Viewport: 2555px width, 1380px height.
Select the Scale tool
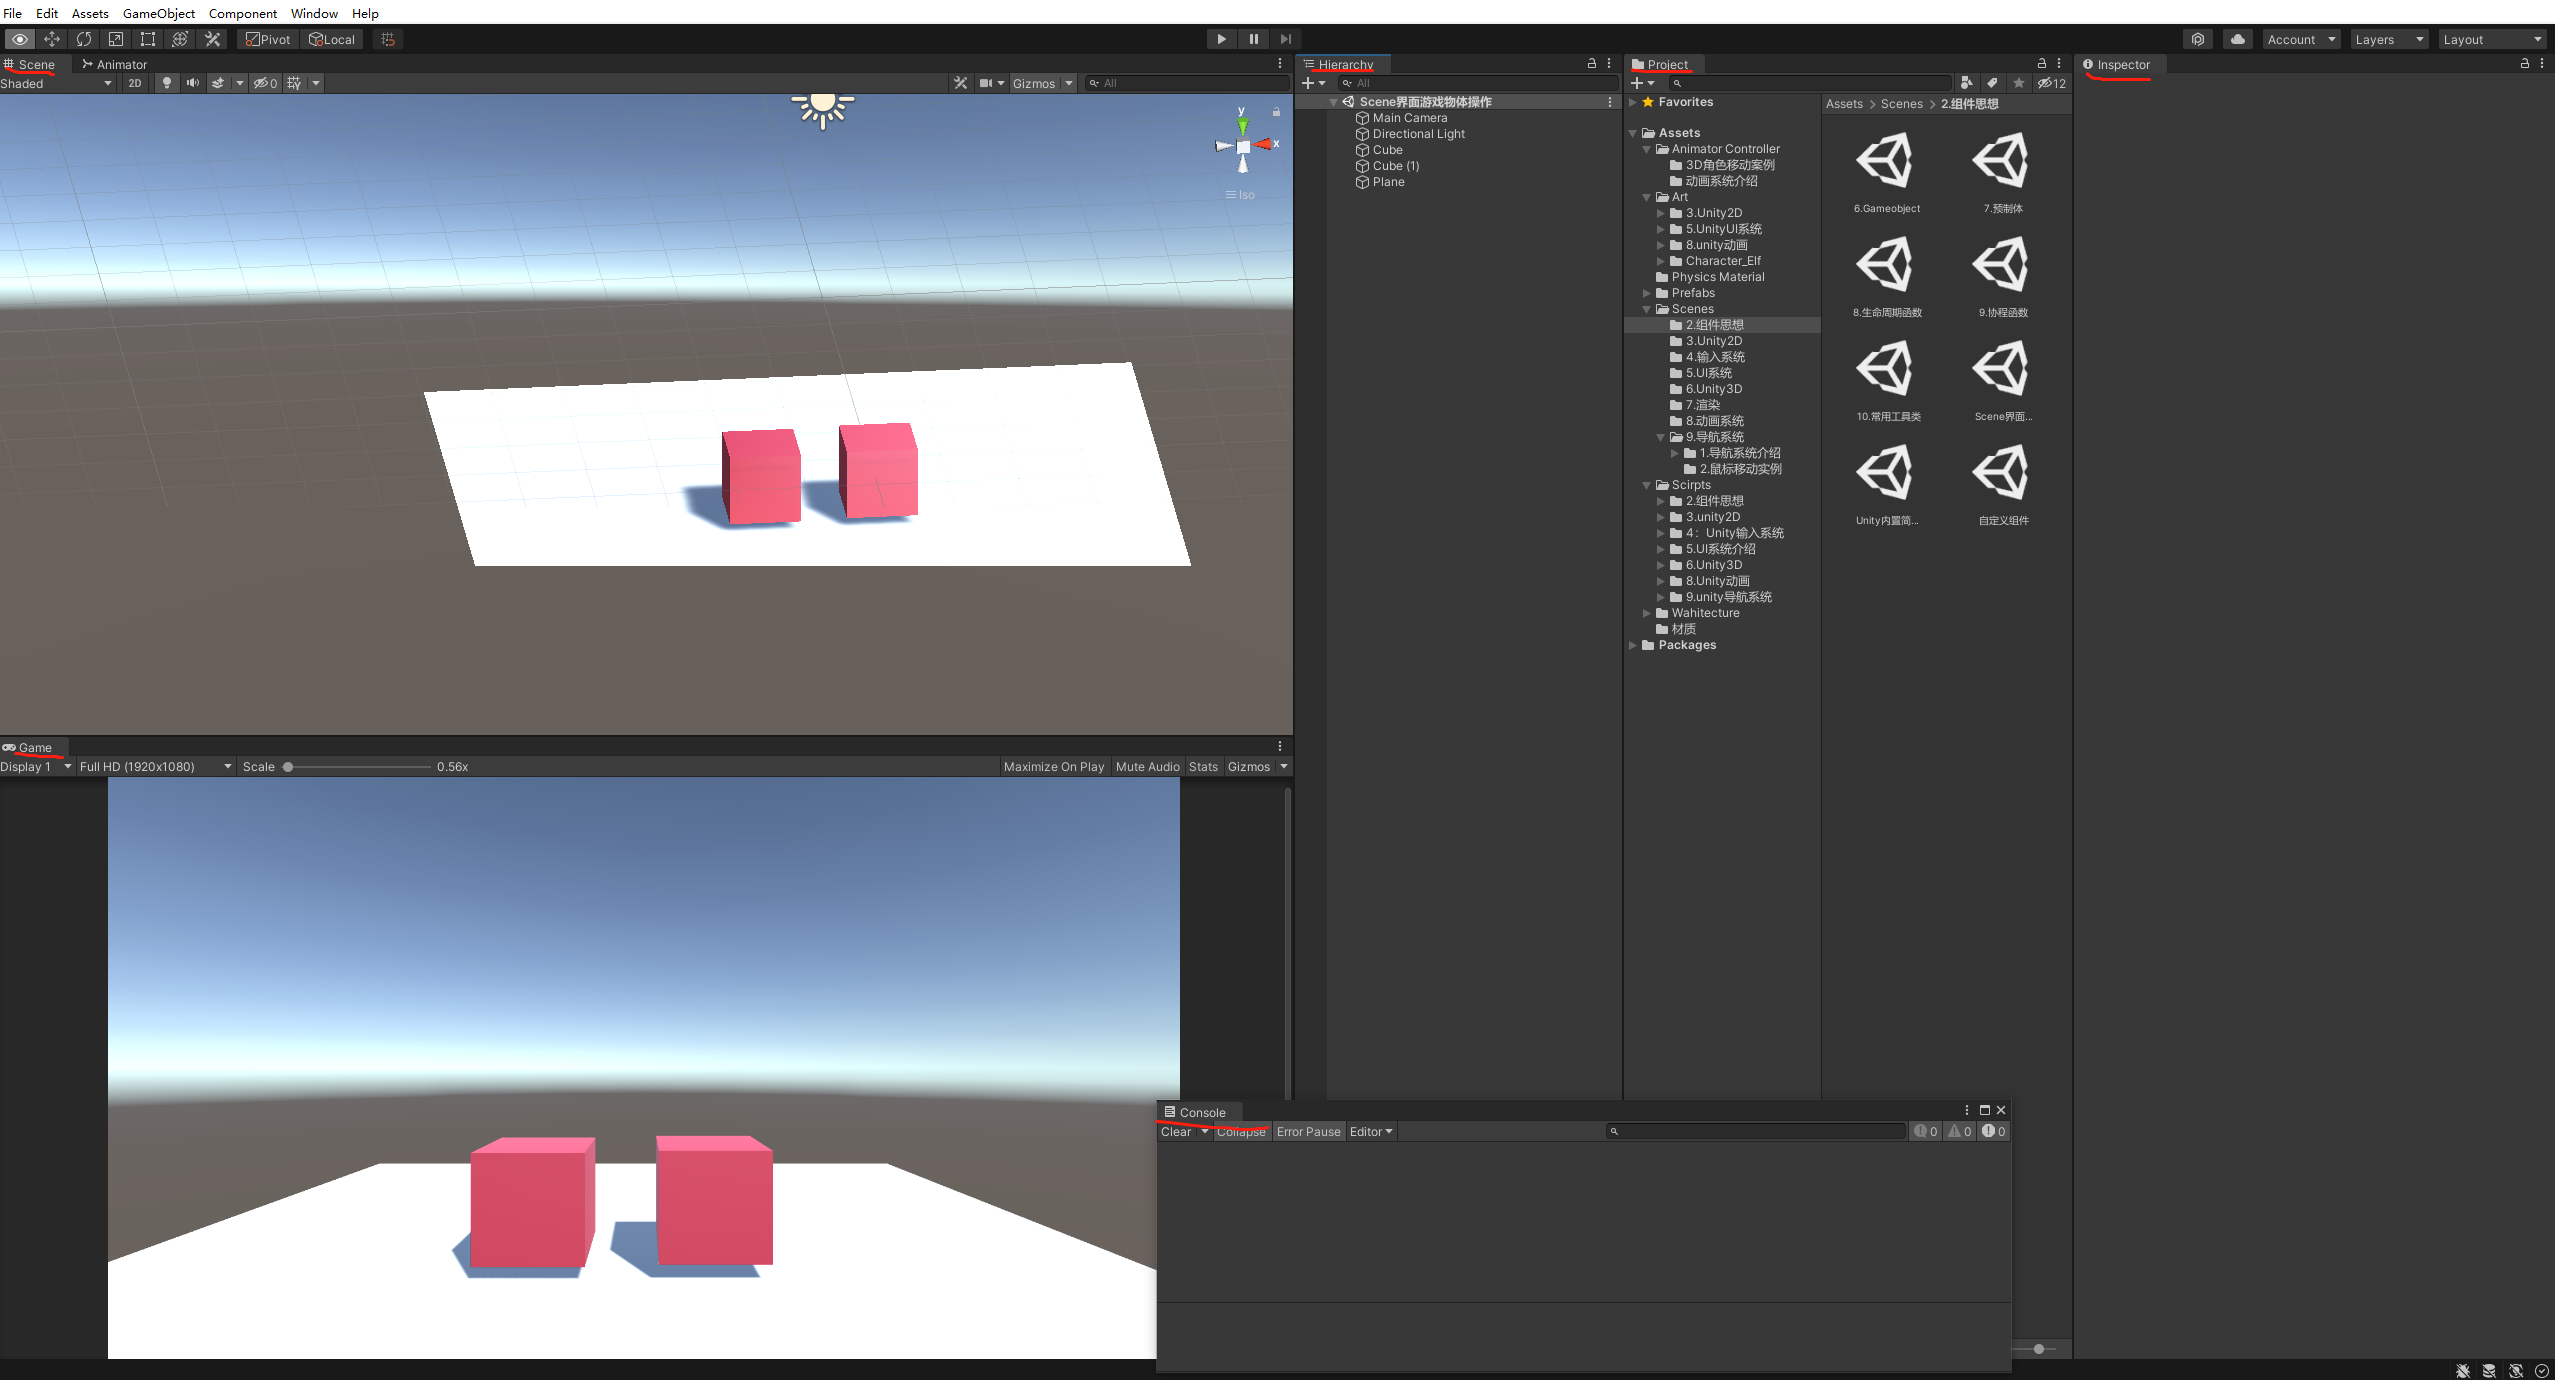click(117, 39)
